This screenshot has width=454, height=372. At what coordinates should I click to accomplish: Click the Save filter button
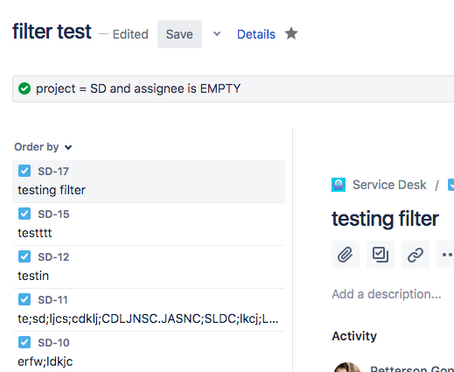click(x=180, y=34)
